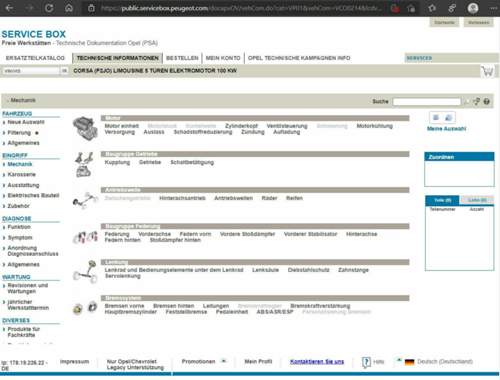Open Revisionen und Wartungen link

pos(28,288)
